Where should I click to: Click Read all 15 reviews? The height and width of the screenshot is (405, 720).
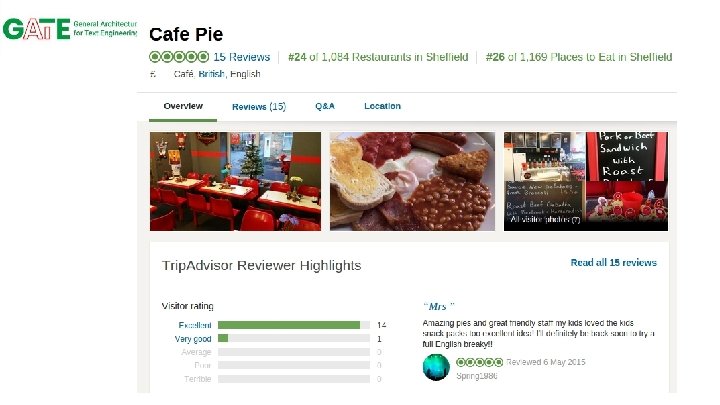(613, 263)
